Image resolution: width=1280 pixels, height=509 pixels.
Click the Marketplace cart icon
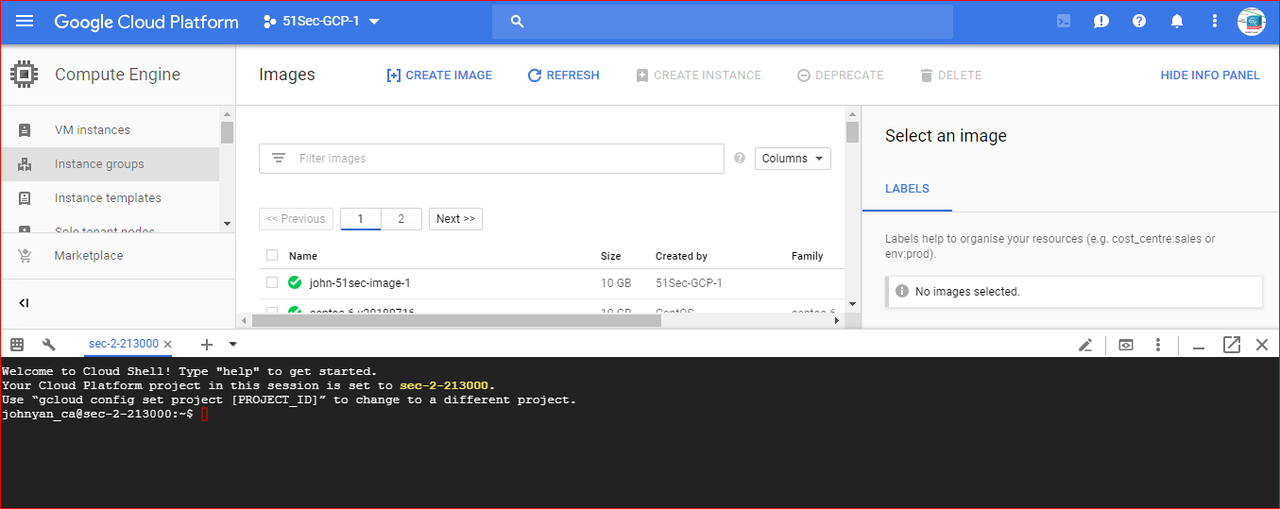tap(24, 255)
